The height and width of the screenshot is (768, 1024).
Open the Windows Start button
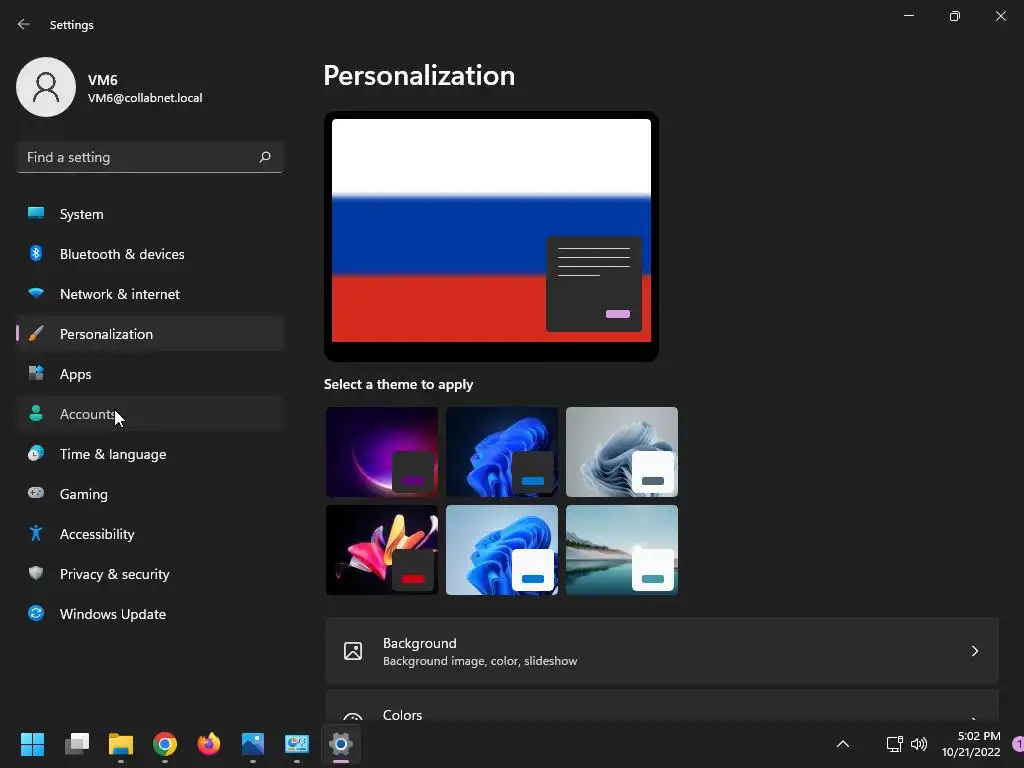click(x=32, y=744)
